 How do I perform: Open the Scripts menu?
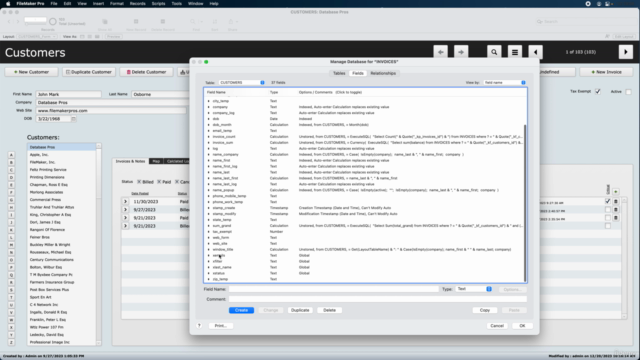[158, 4]
